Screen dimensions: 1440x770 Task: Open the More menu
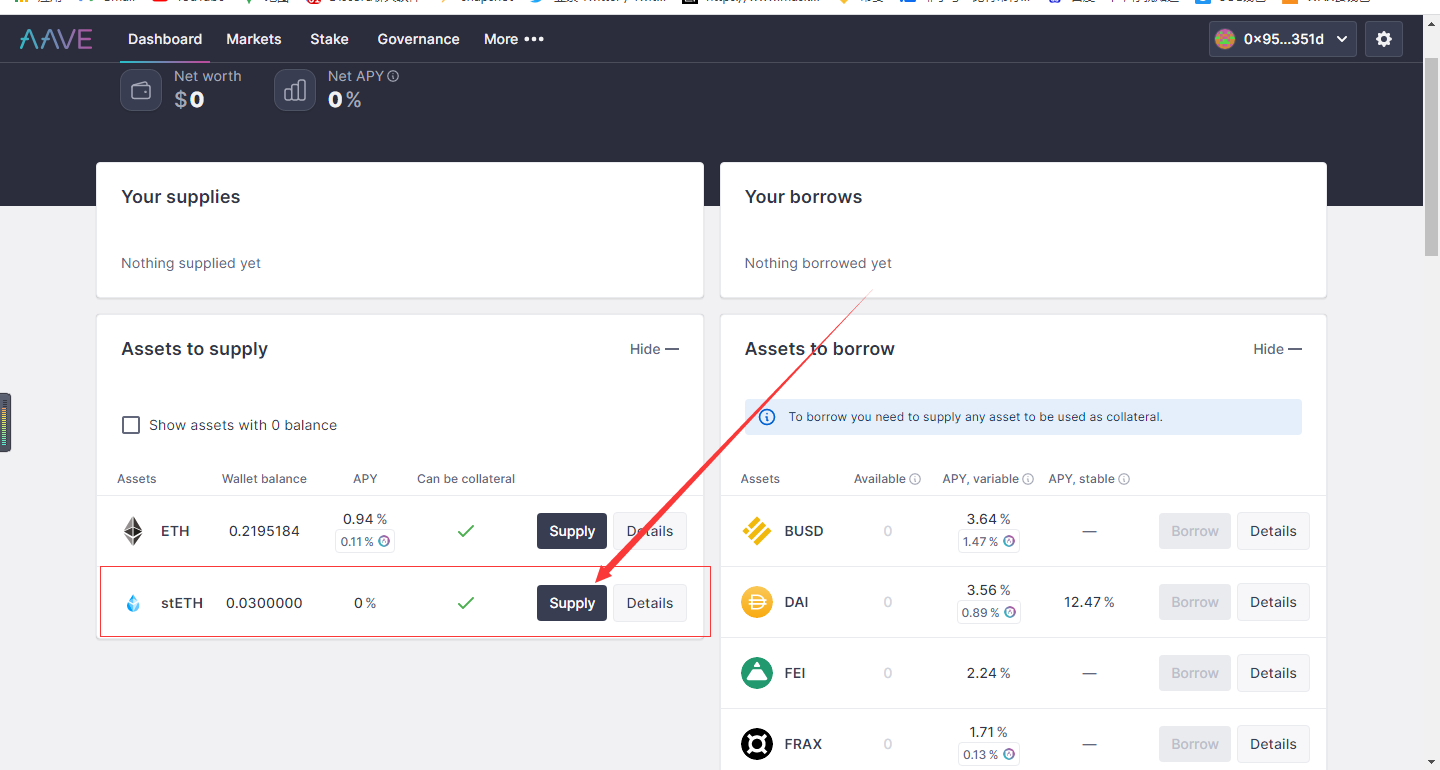click(x=513, y=39)
